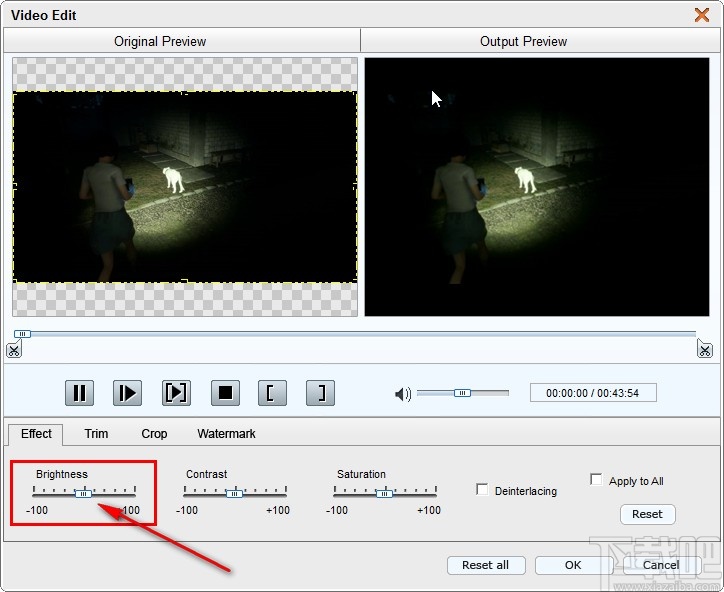
Task: Confirm edits with OK
Action: (x=574, y=565)
